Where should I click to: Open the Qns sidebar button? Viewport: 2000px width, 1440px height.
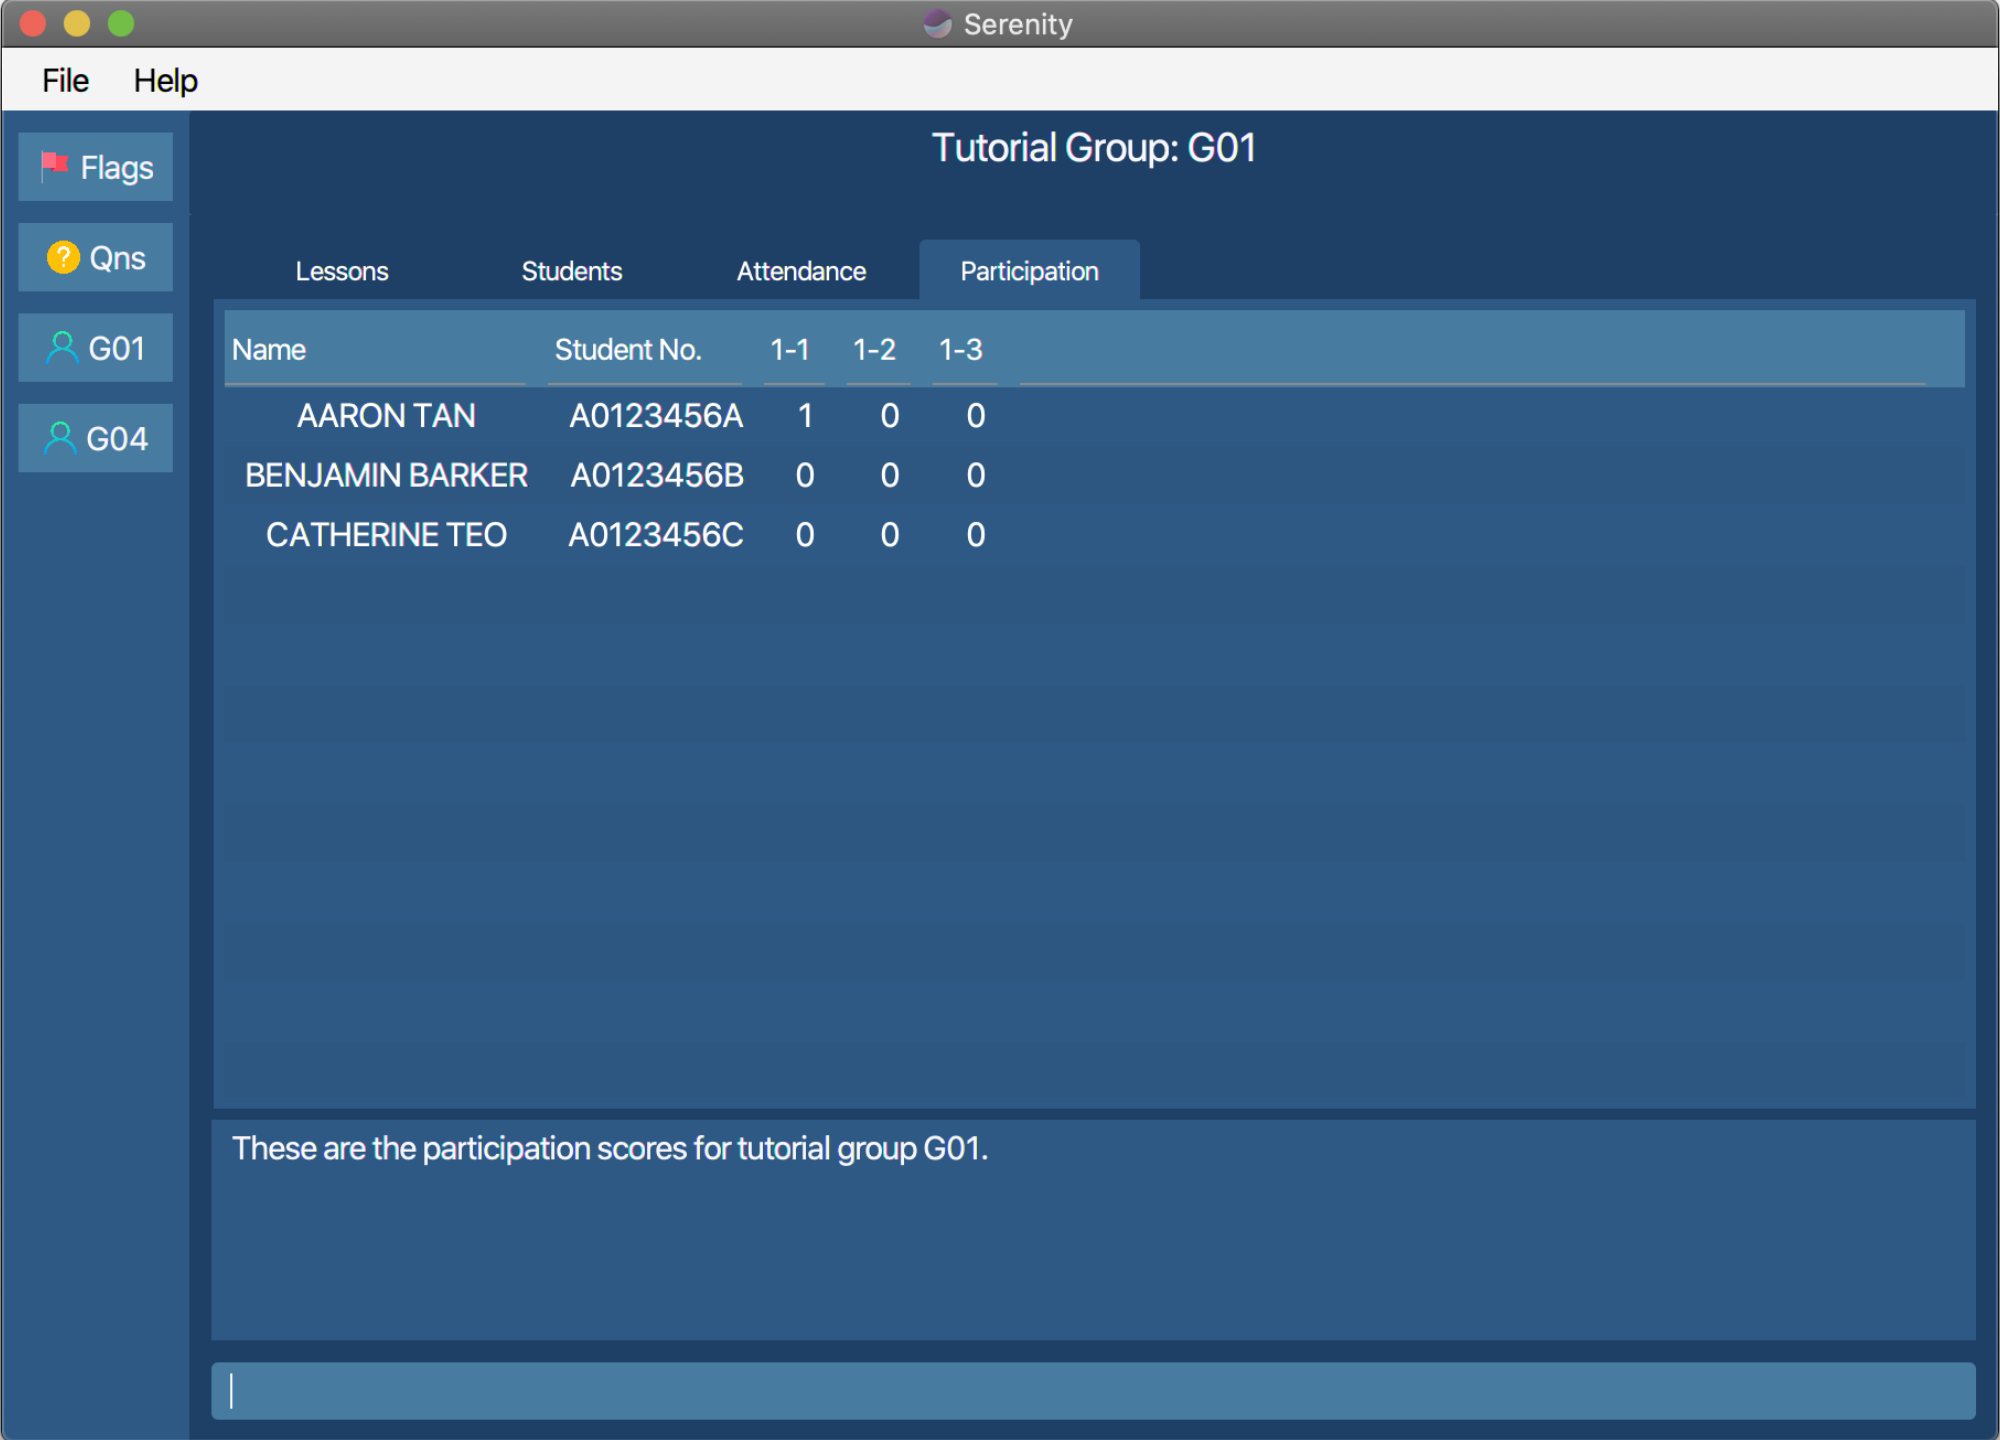coord(96,257)
